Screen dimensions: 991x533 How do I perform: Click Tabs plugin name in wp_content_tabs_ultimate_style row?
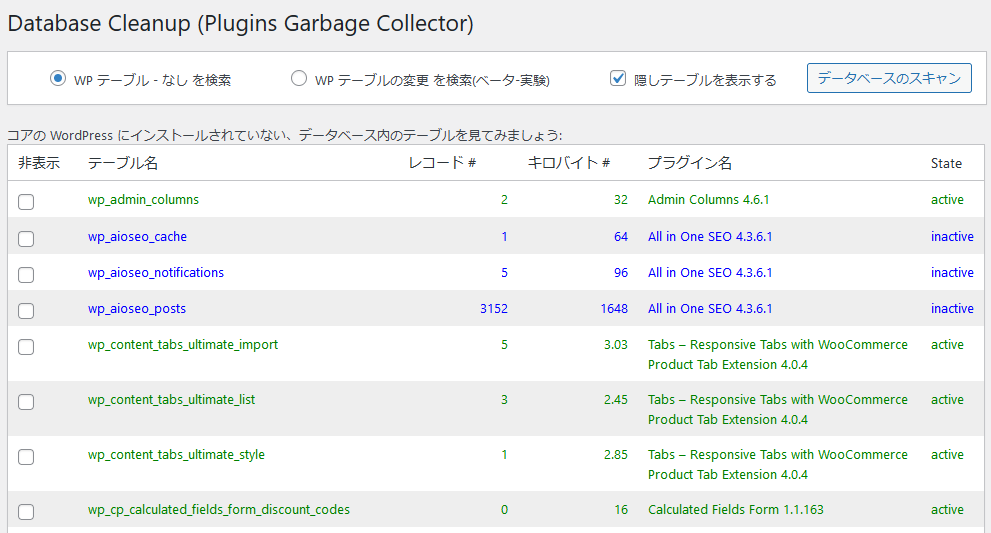pyautogui.click(x=777, y=465)
